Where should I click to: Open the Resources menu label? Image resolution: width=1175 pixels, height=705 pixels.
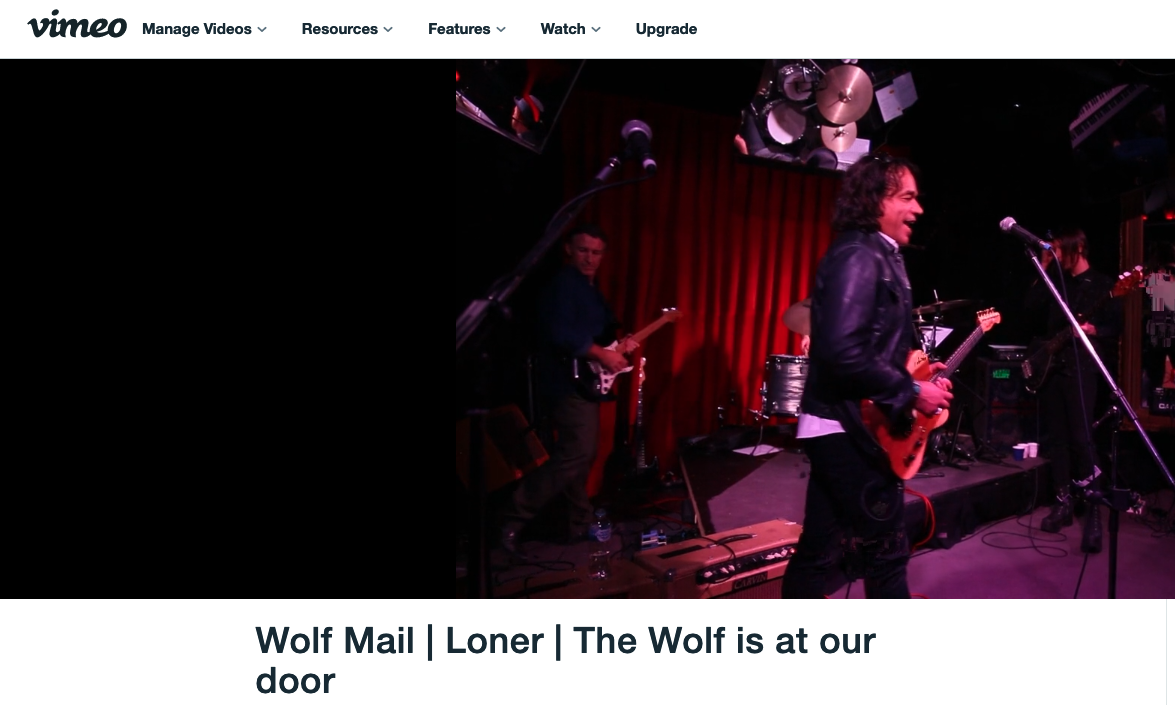pos(339,29)
